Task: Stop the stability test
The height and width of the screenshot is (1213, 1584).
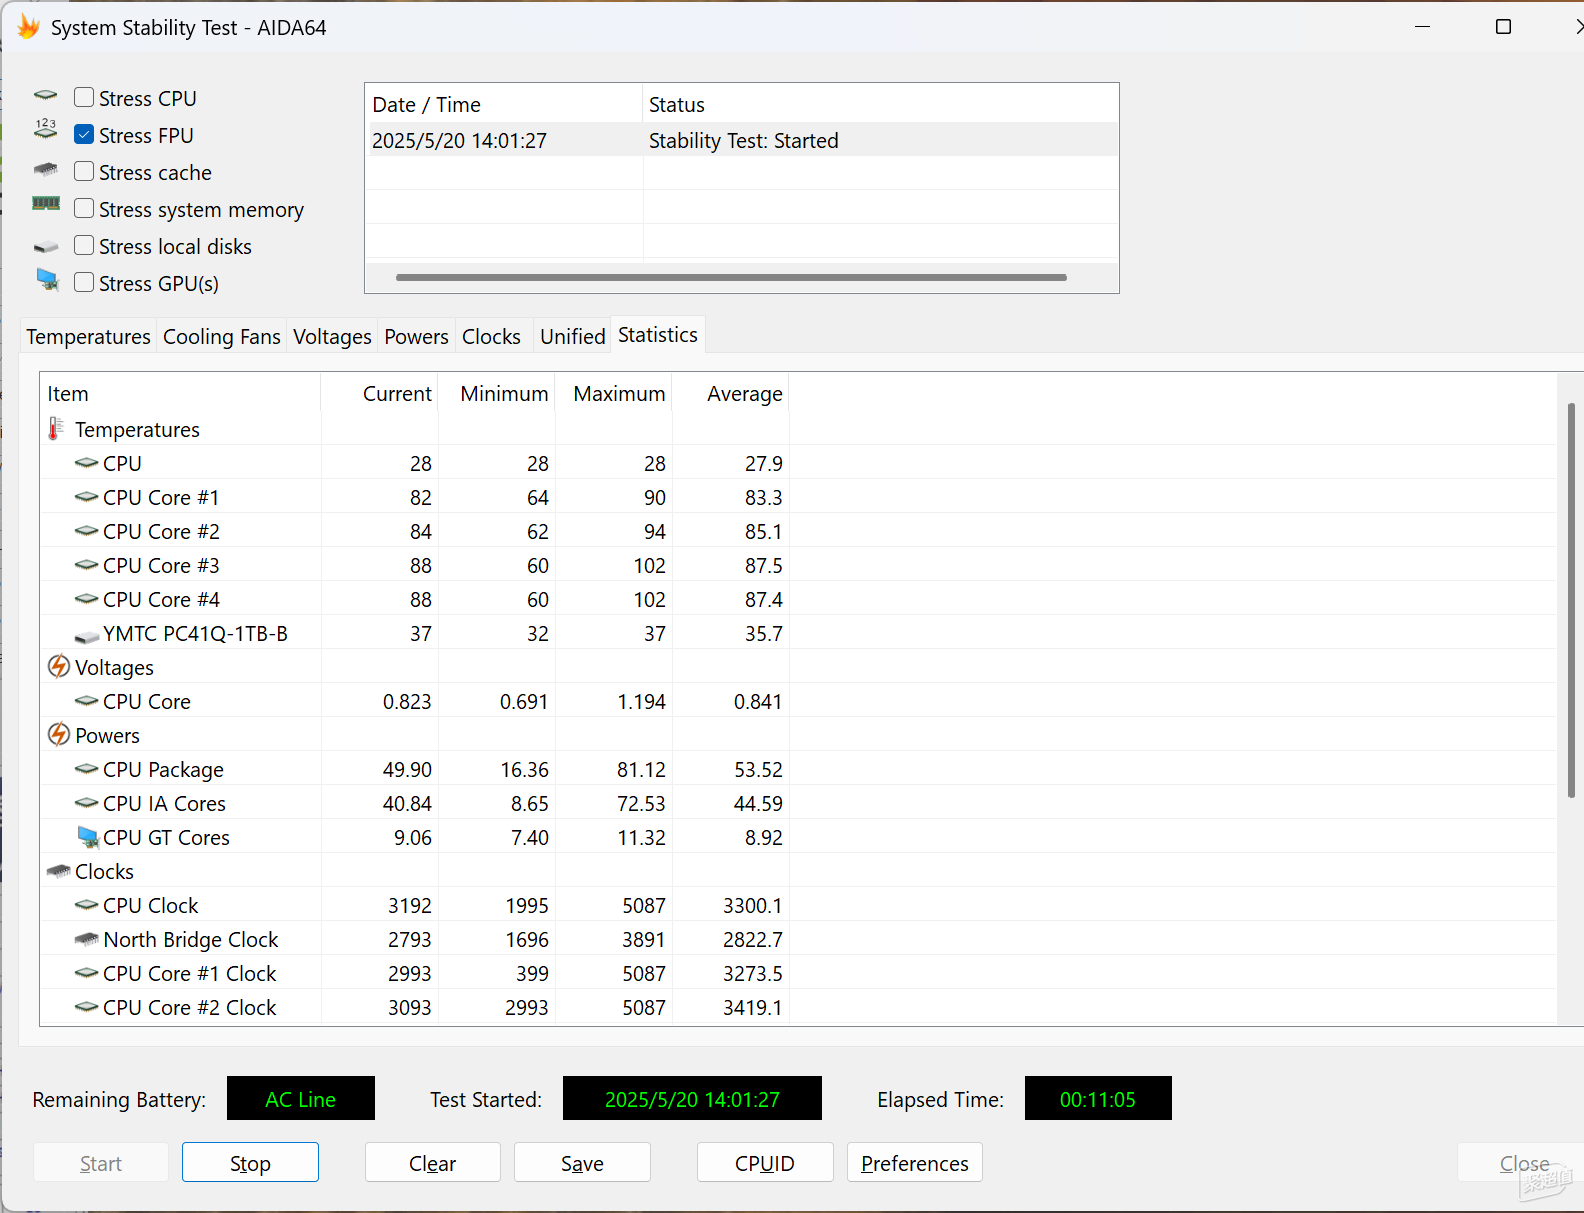Action: pyautogui.click(x=250, y=1162)
